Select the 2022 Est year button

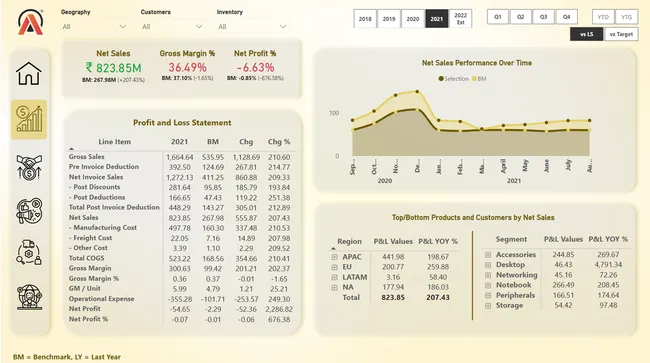(461, 19)
